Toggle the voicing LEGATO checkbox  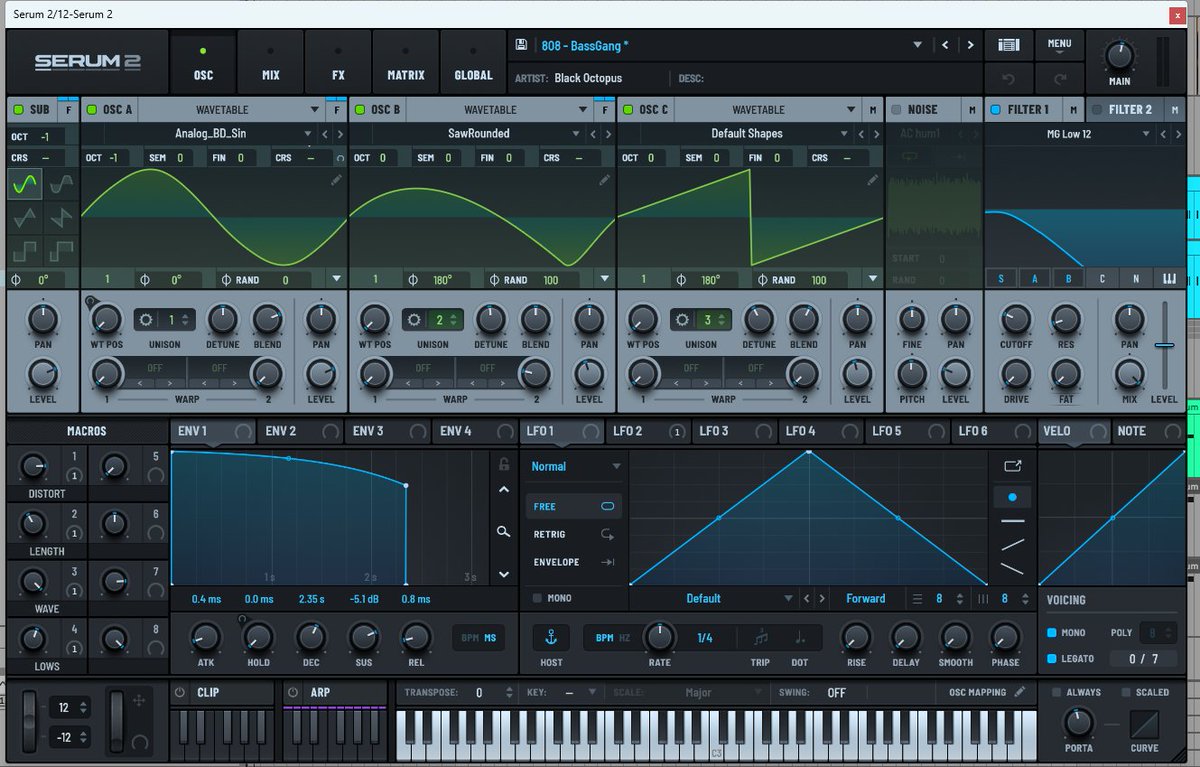[1051, 658]
